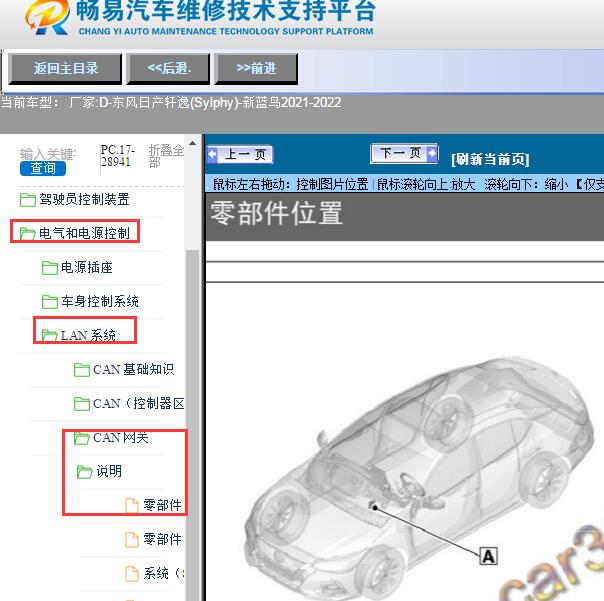This screenshot has width=604, height=601.
Task: Click the transparent car location diagram
Action: (x=420, y=478)
